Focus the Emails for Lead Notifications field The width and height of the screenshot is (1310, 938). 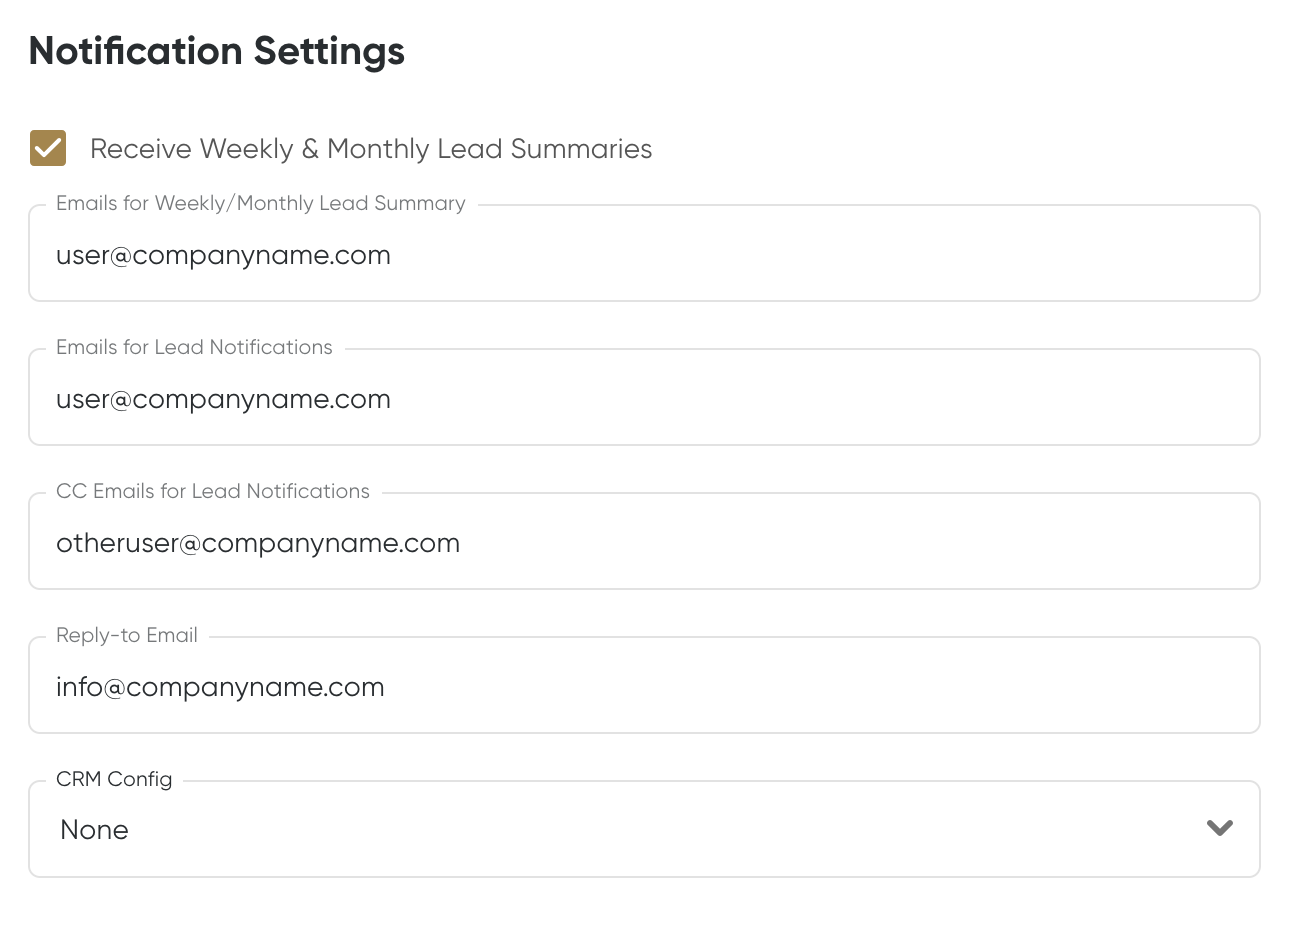click(x=644, y=397)
